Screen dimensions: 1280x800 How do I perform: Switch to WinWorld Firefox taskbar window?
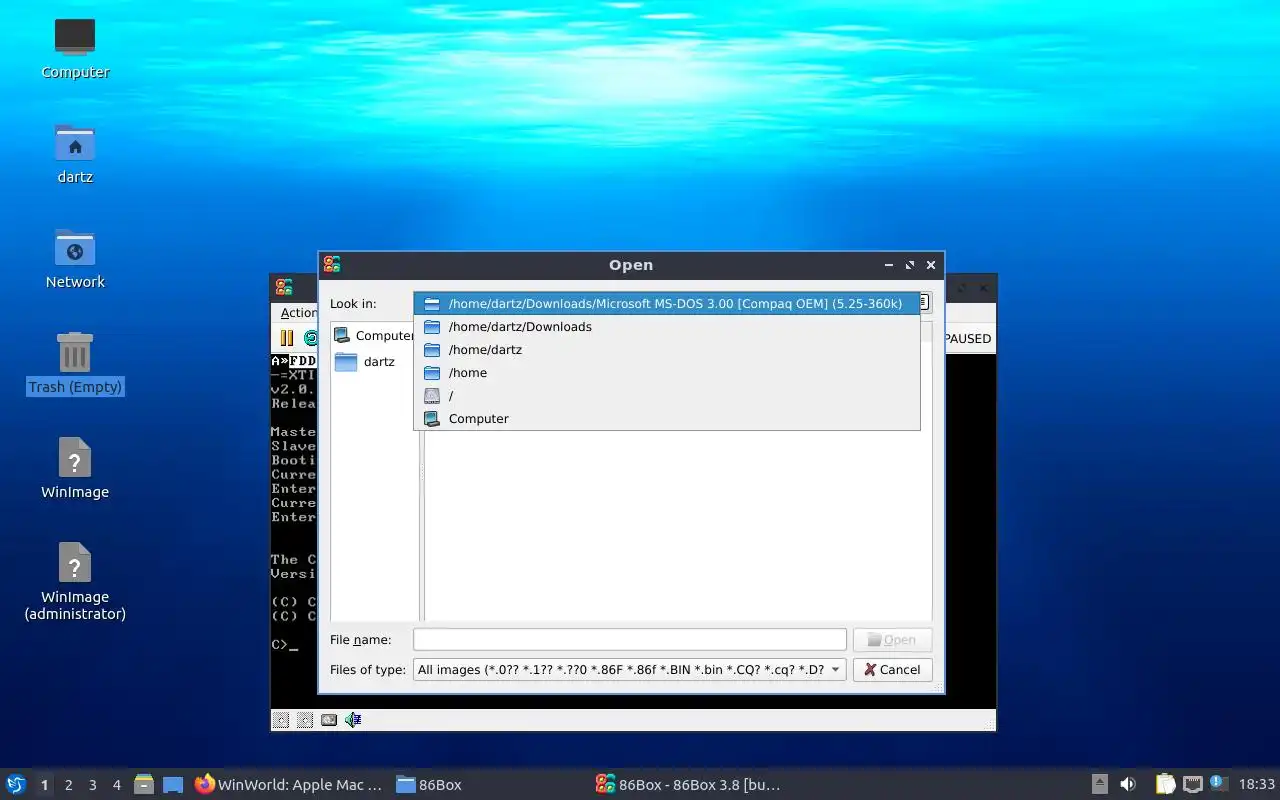[x=288, y=785]
